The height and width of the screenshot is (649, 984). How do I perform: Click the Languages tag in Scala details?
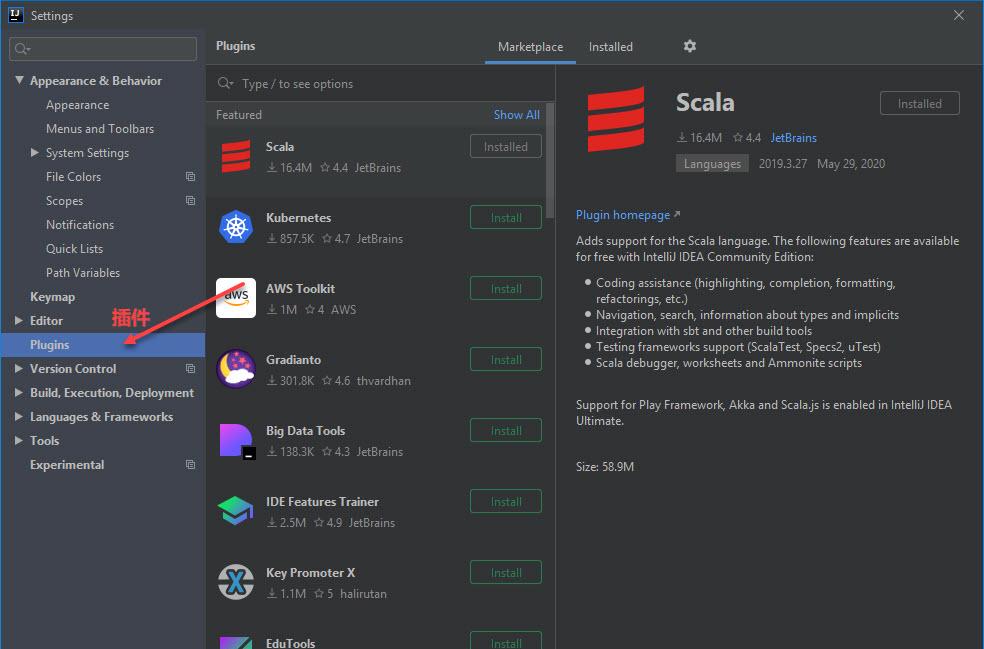click(712, 163)
